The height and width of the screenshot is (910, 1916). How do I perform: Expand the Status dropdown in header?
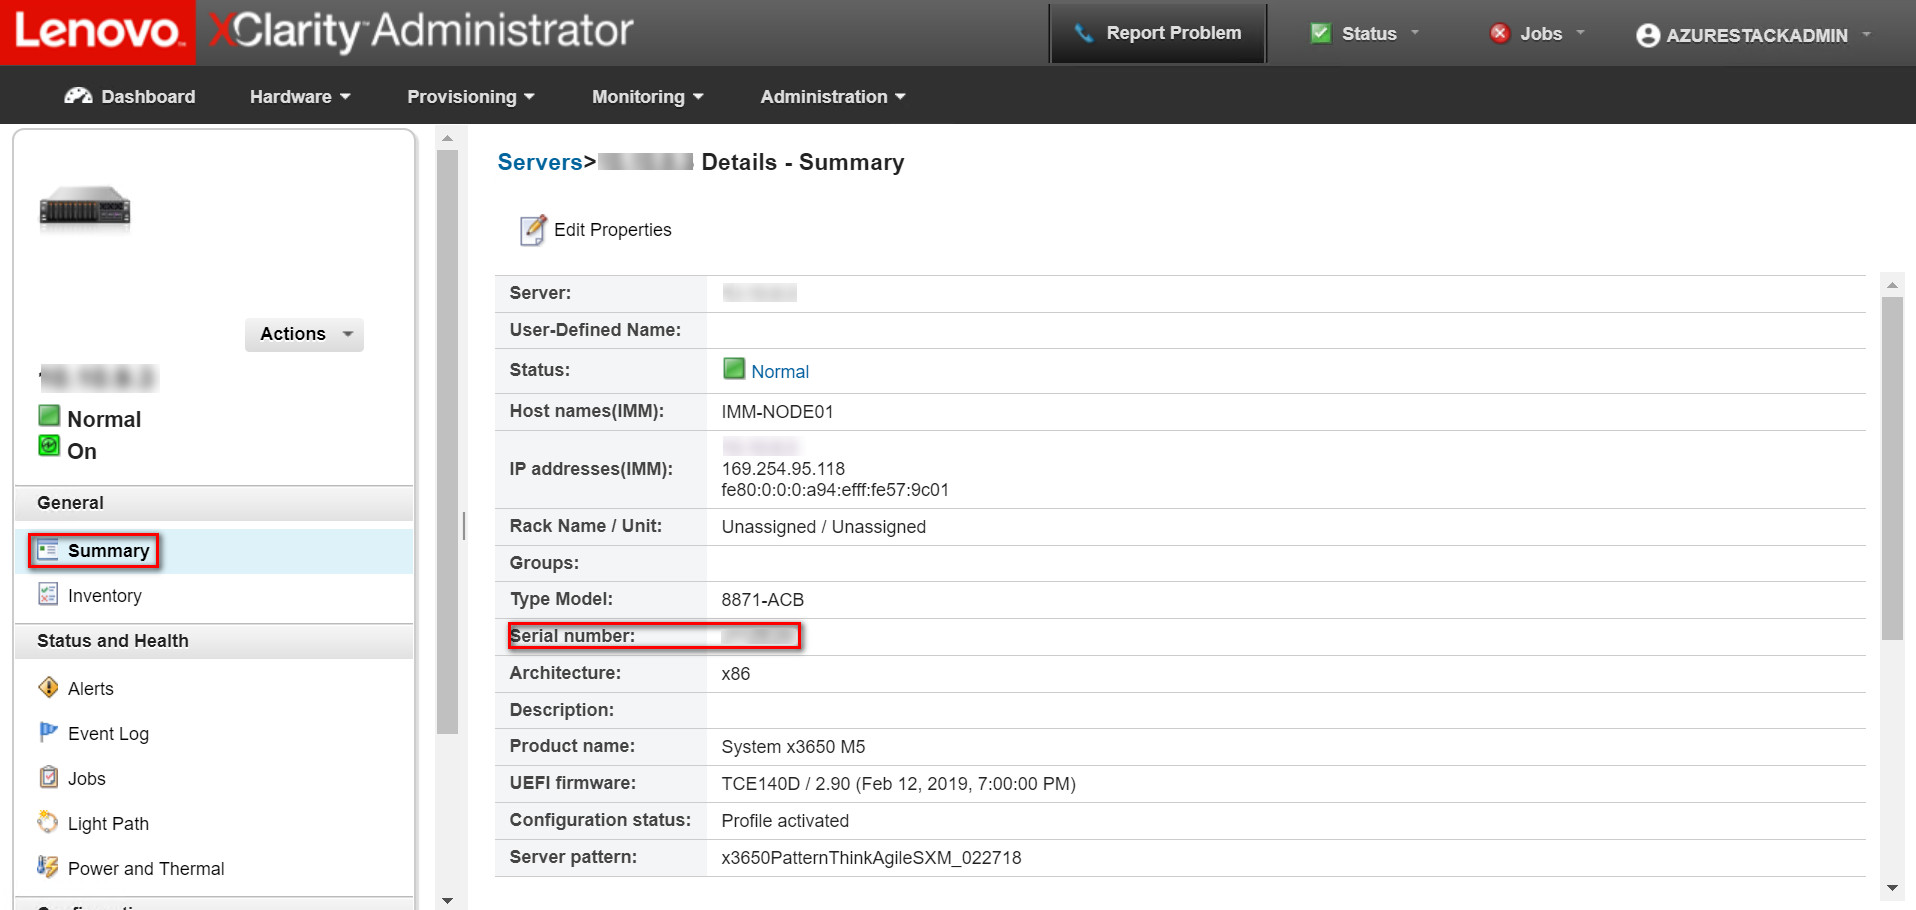pyautogui.click(x=1415, y=33)
